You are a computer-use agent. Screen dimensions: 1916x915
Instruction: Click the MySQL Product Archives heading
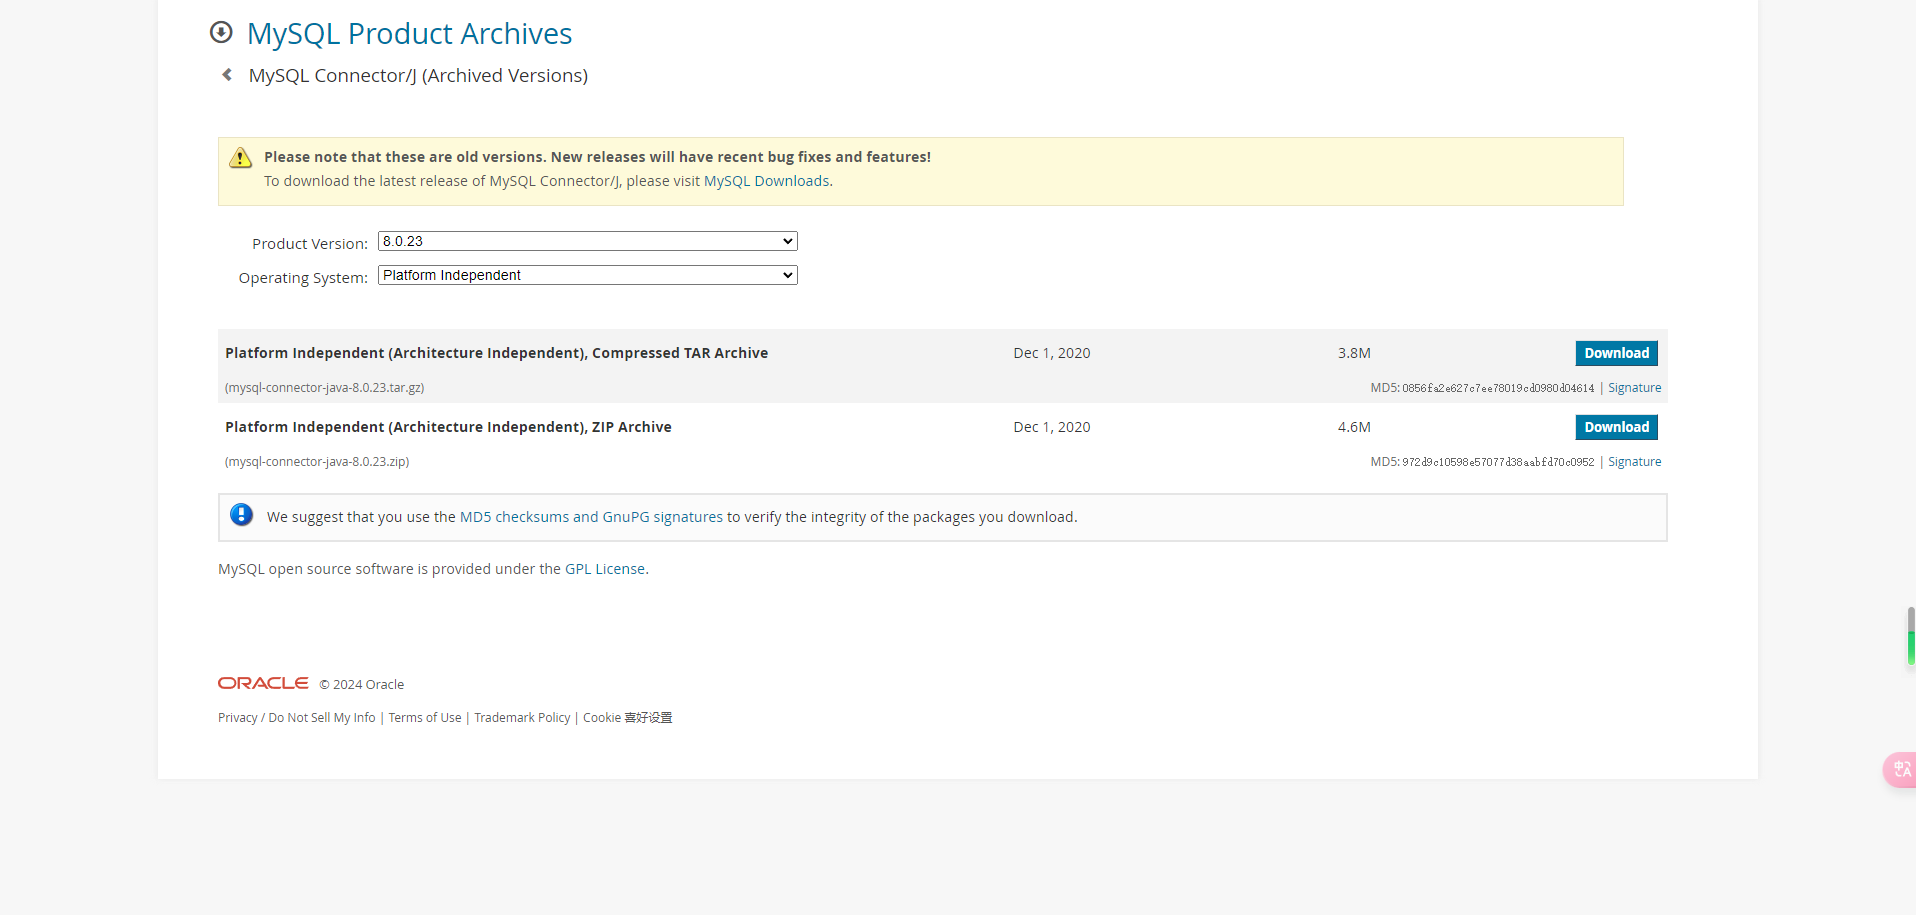tap(409, 34)
